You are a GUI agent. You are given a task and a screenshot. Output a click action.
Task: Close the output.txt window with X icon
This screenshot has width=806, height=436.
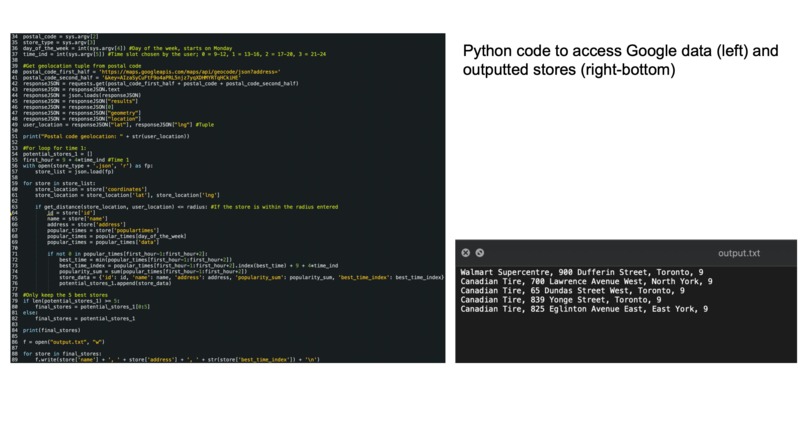click(465, 252)
